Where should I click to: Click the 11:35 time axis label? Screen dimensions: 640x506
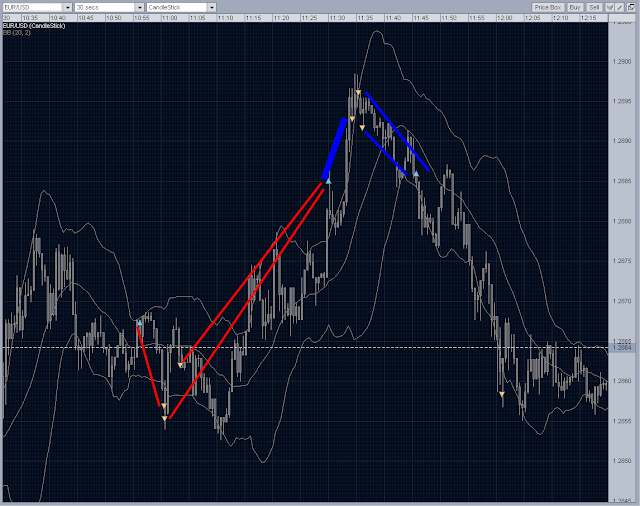pyautogui.click(x=365, y=18)
